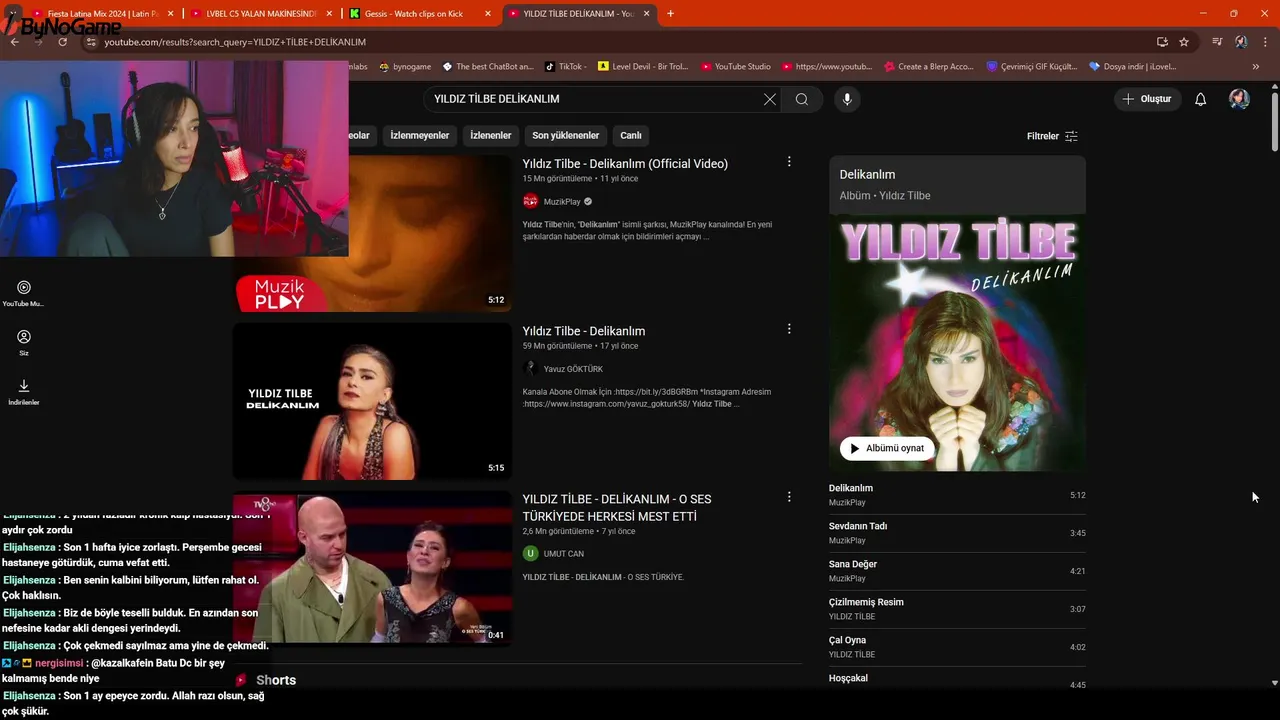Open the media control icon in browser toolbar
Viewport: 1280px width, 720px height.
(1217, 42)
